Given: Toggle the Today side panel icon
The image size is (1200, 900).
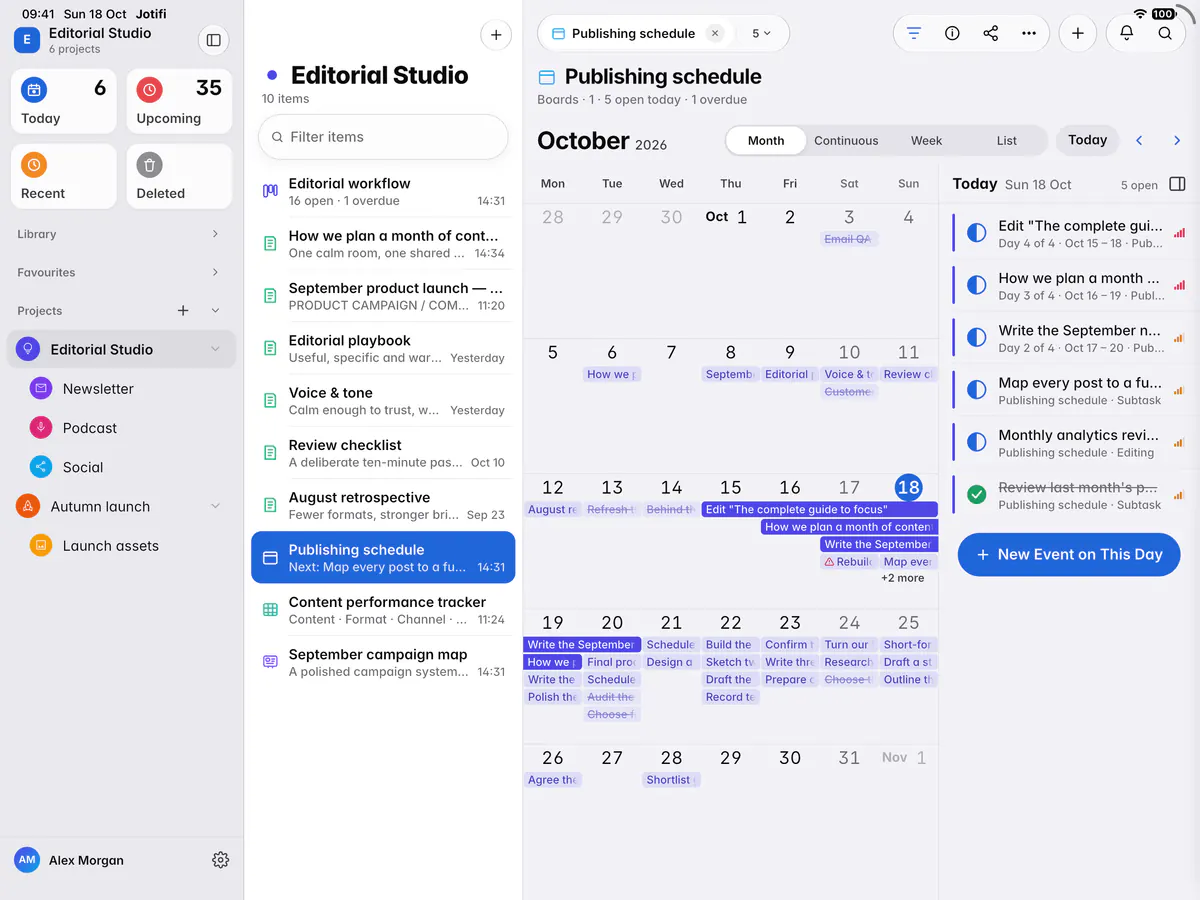Looking at the screenshot, I should tap(1177, 184).
